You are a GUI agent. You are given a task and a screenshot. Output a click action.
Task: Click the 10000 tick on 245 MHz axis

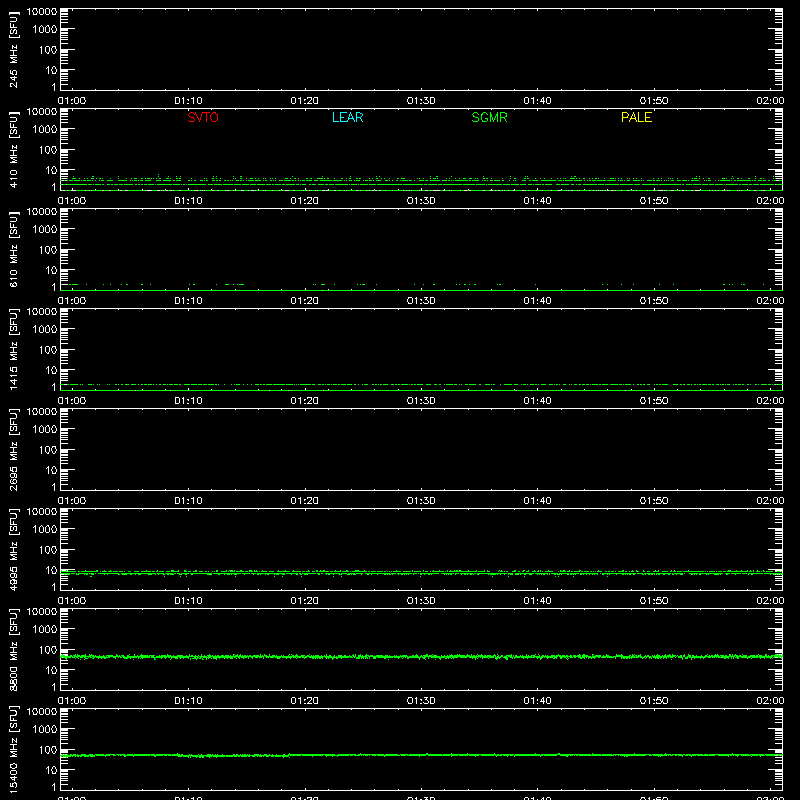(x=42, y=12)
